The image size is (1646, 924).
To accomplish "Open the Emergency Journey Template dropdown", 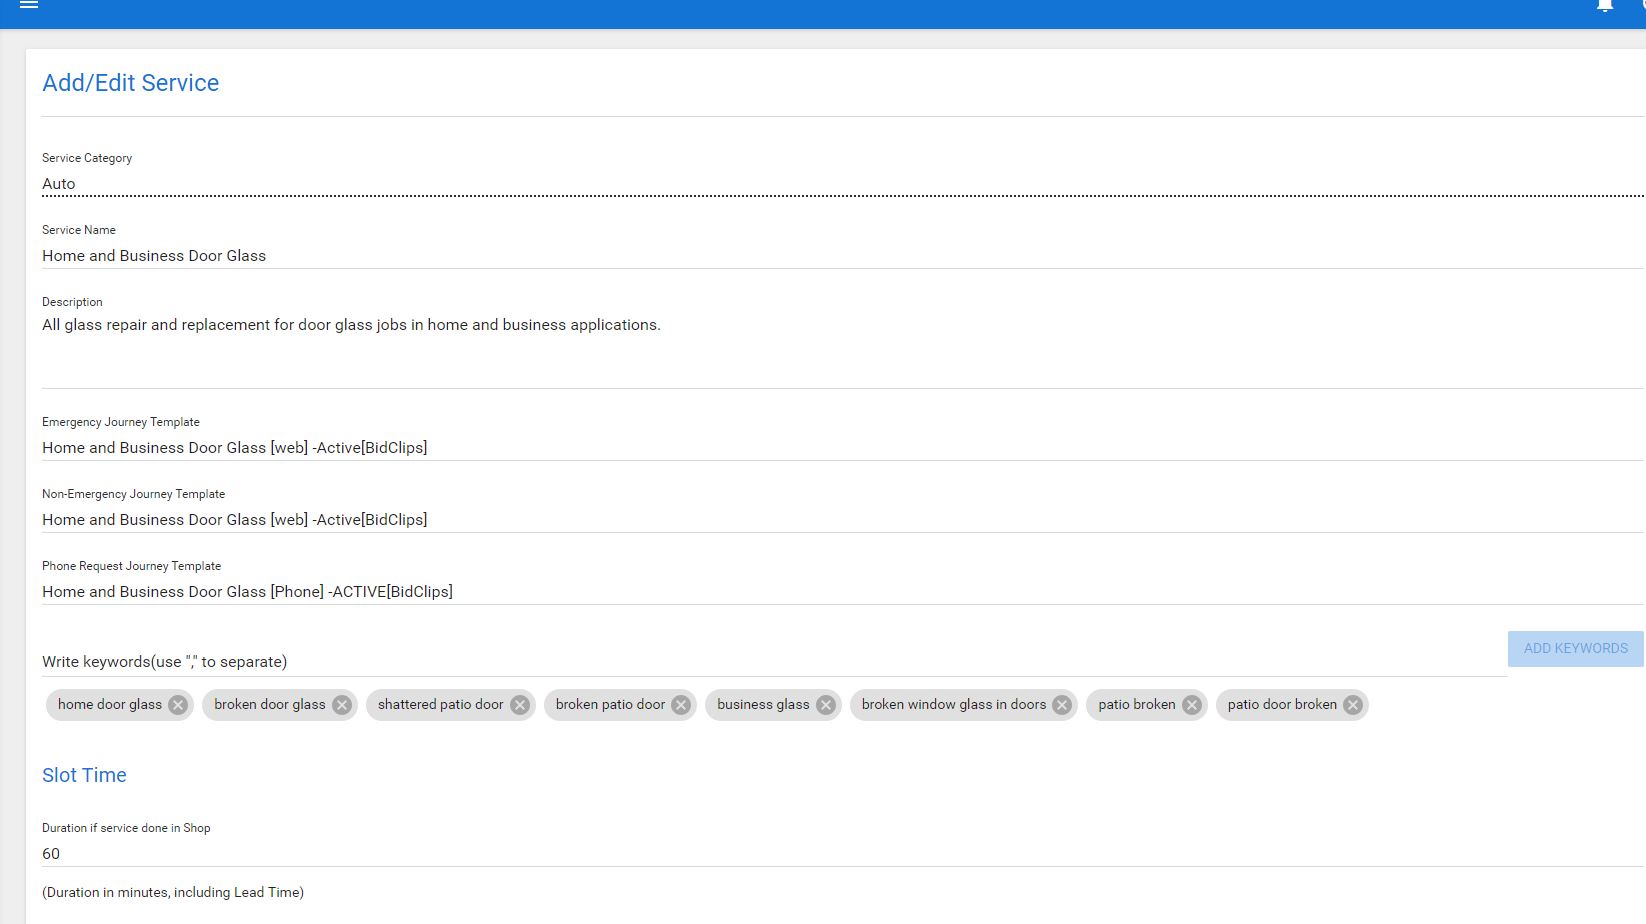I will (842, 448).
